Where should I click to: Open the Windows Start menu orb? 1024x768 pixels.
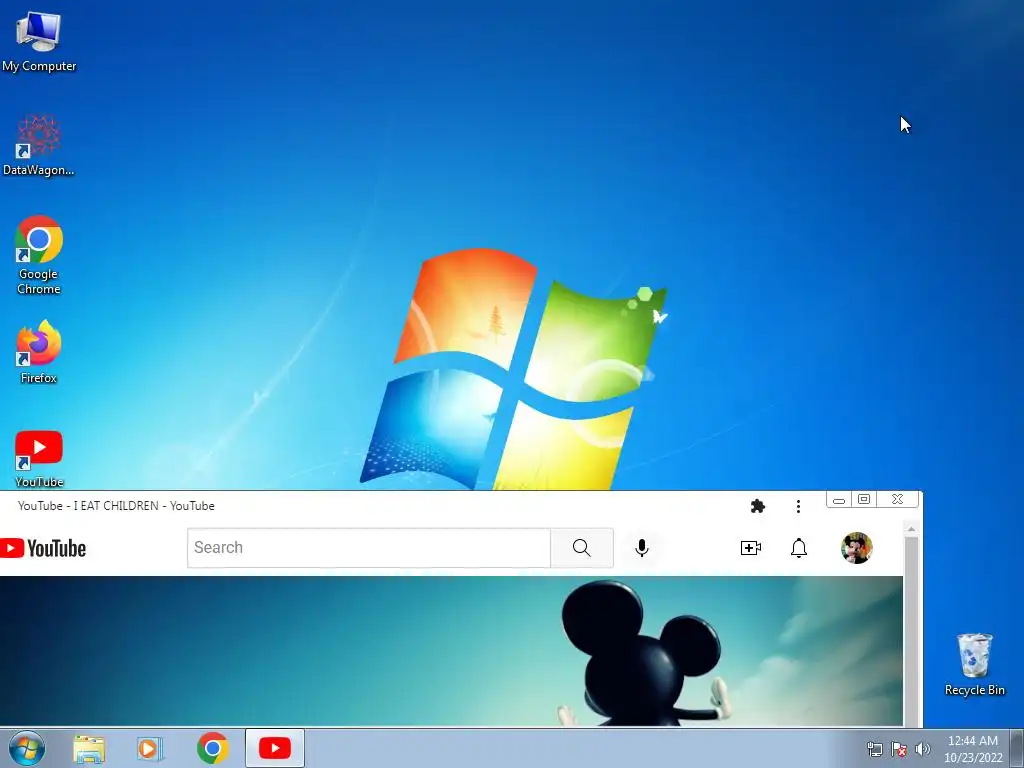pyautogui.click(x=27, y=748)
